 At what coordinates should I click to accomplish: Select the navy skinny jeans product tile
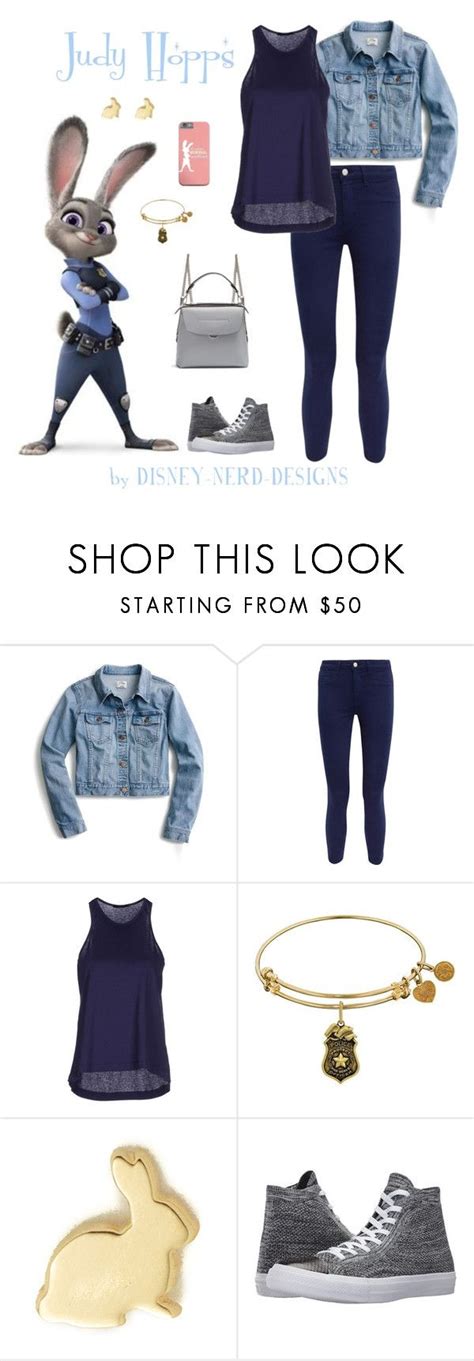(356, 764)
